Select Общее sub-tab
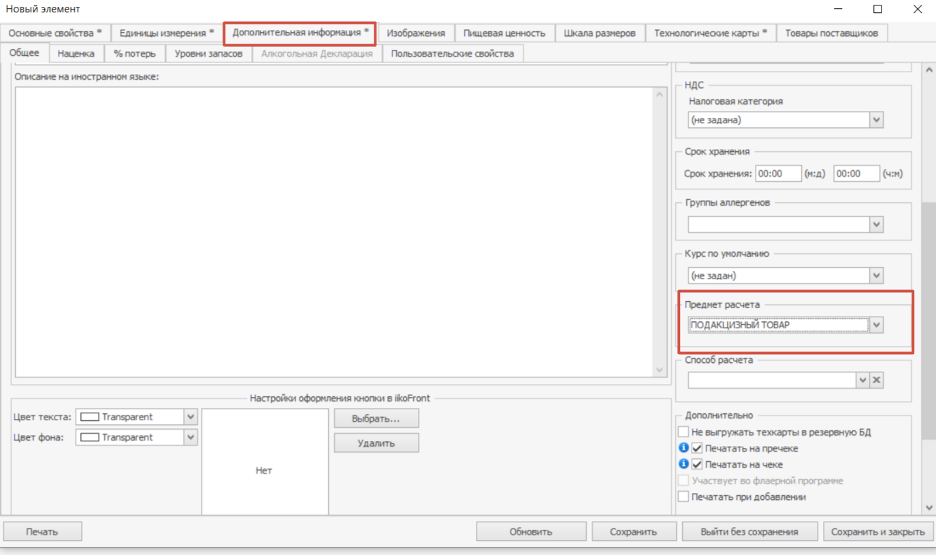This screenshot has width=936, height=556. [24, 53]
